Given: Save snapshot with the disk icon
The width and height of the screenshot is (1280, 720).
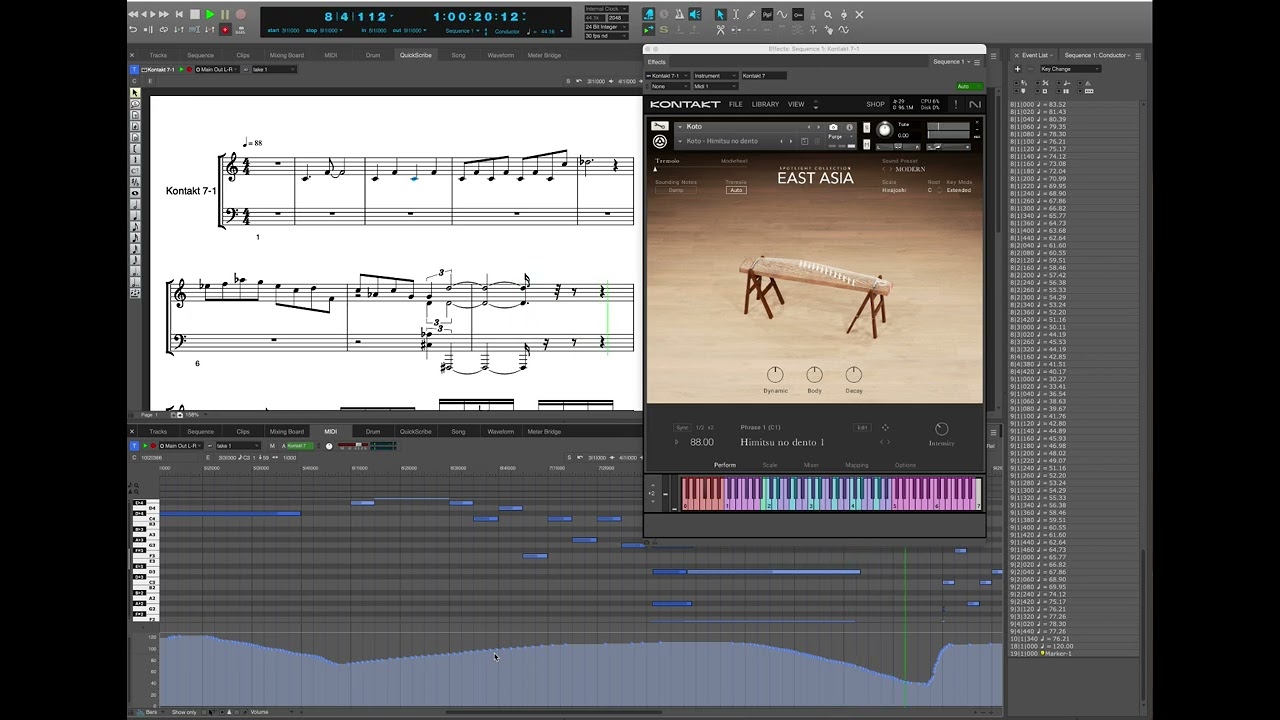Looking at the screenshot, I should (805, 141).
